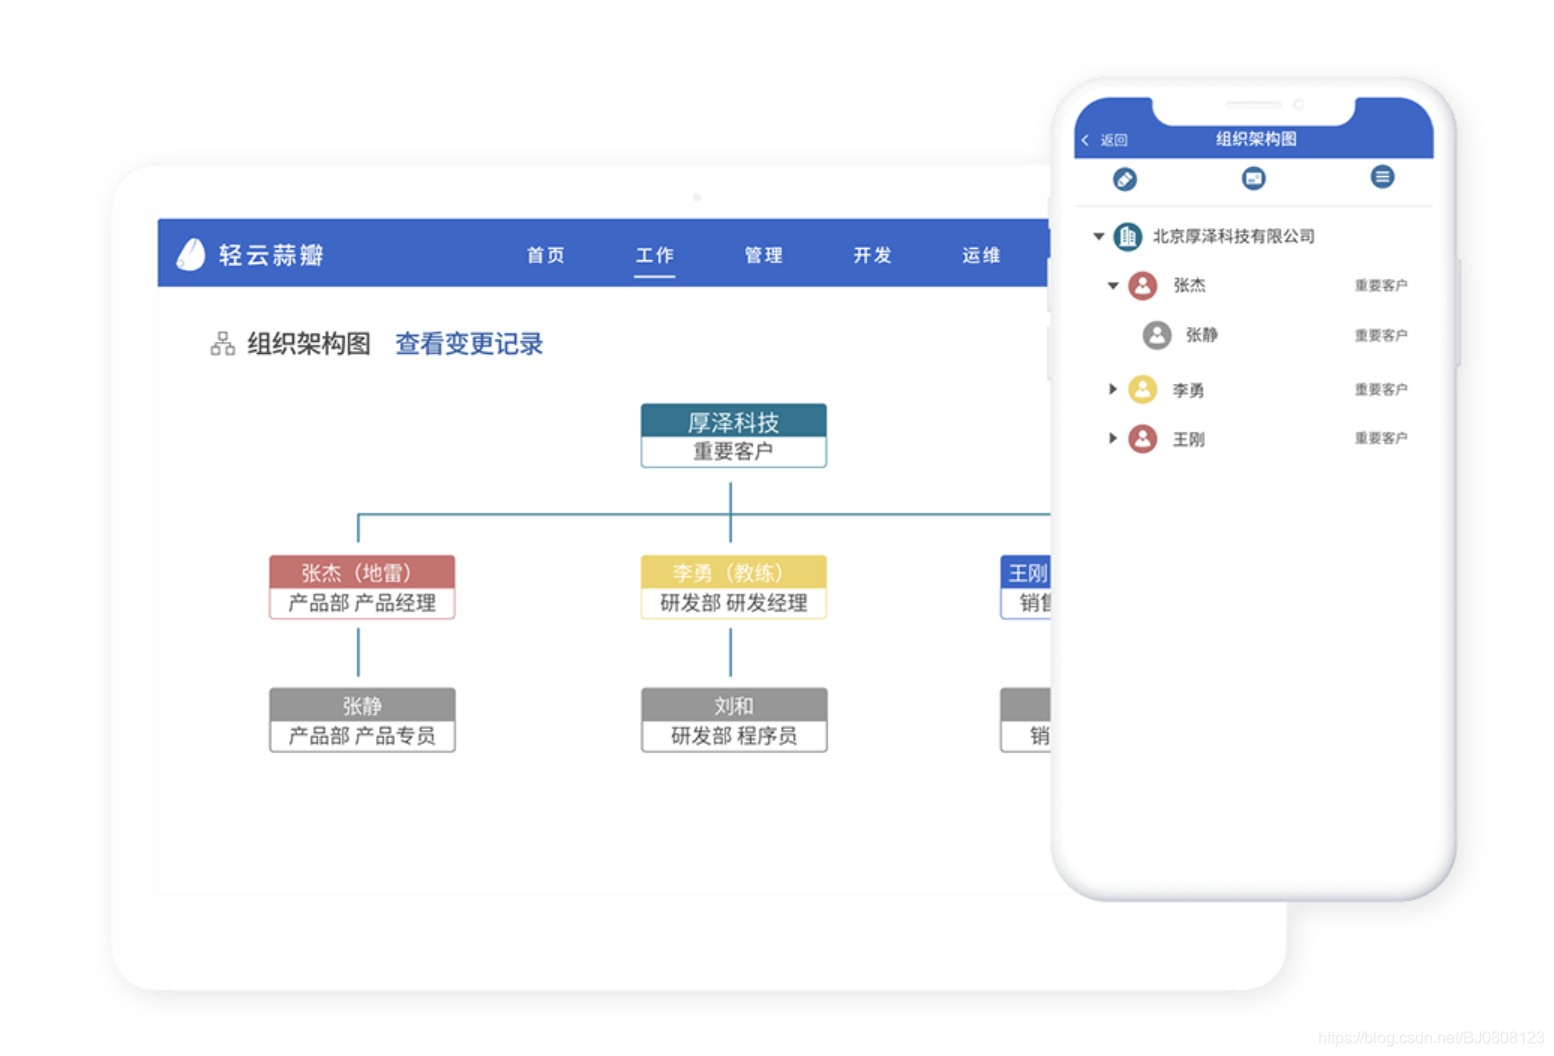Select the 张静 产品部 产品专员 node
Screen dimensions: 1554x1056
362,720
